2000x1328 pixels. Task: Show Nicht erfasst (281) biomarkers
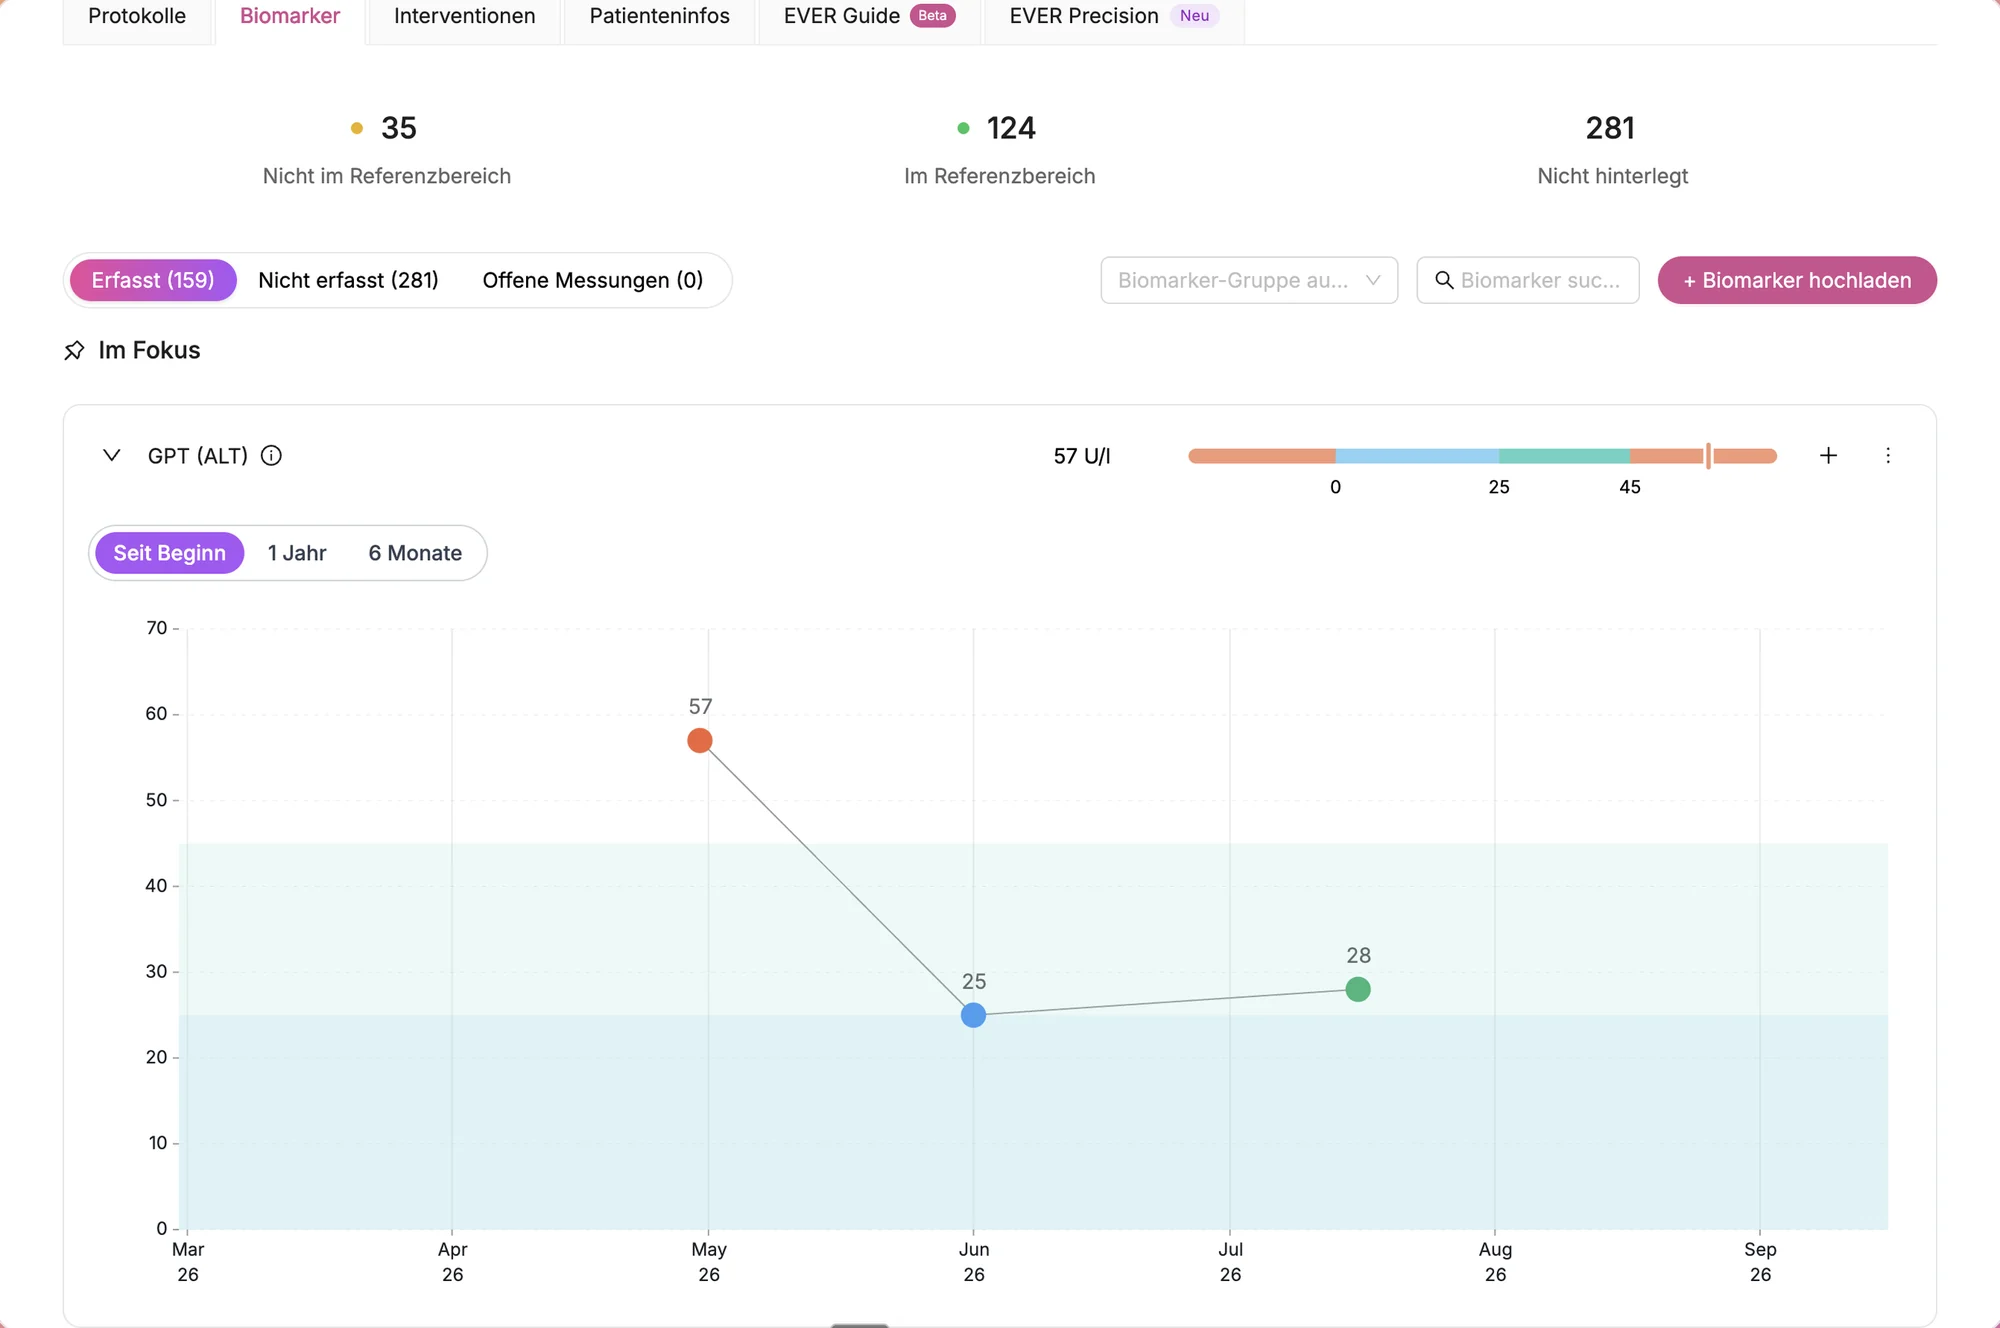point(348,280)
